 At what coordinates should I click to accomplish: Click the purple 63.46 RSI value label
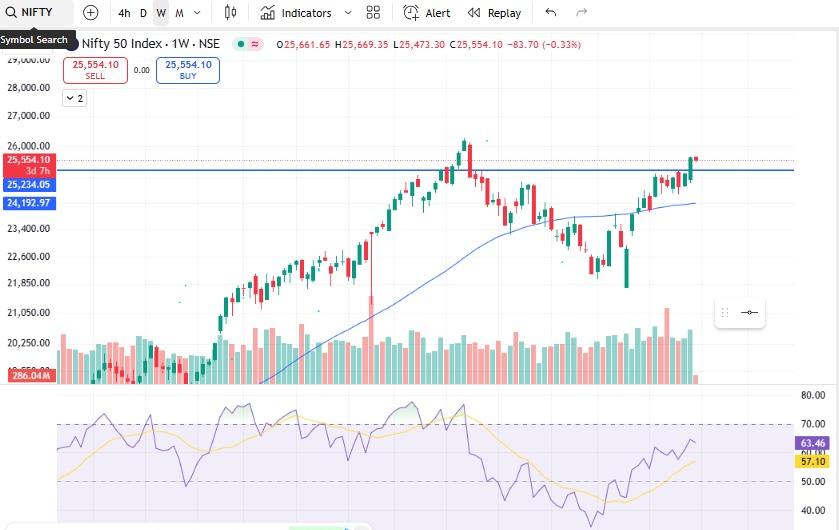click(x=813, y=443)
